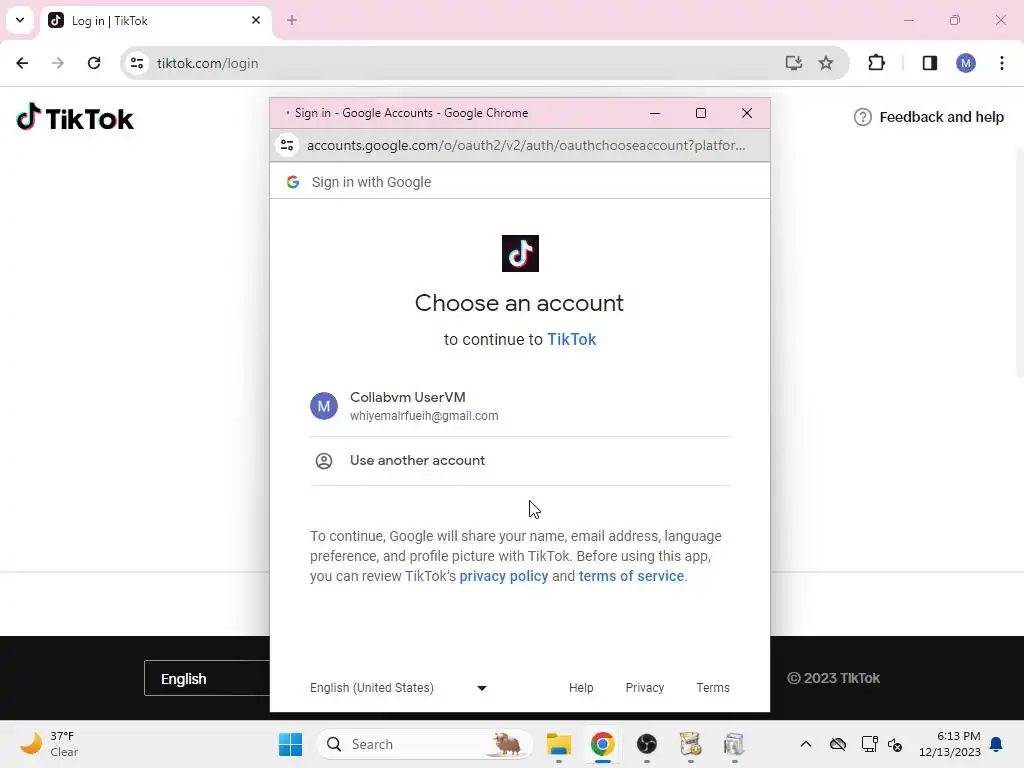Click Privacy in the Google popup footer
This screenshot has height=768, width=1024.
645,688
